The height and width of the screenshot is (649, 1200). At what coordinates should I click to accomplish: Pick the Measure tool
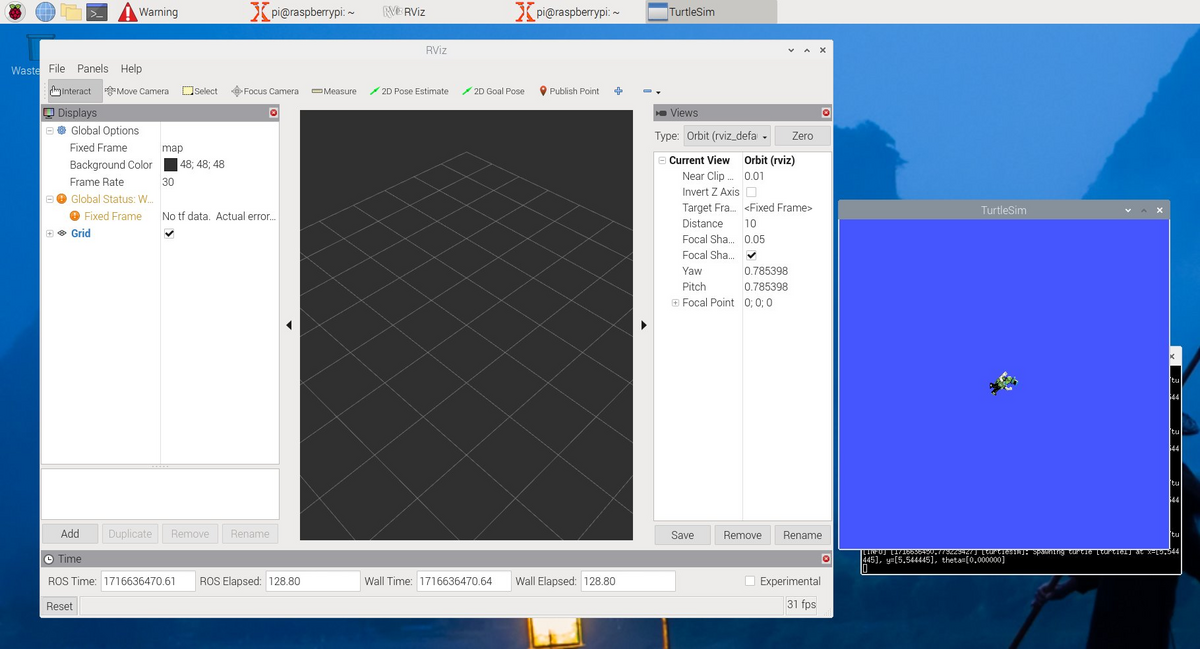pos(334,91)
